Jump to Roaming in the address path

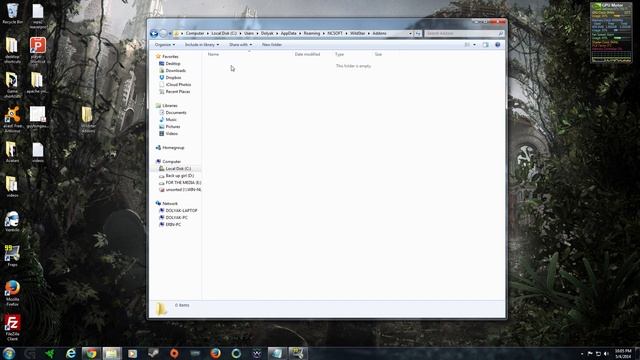[x=312, y=33]
